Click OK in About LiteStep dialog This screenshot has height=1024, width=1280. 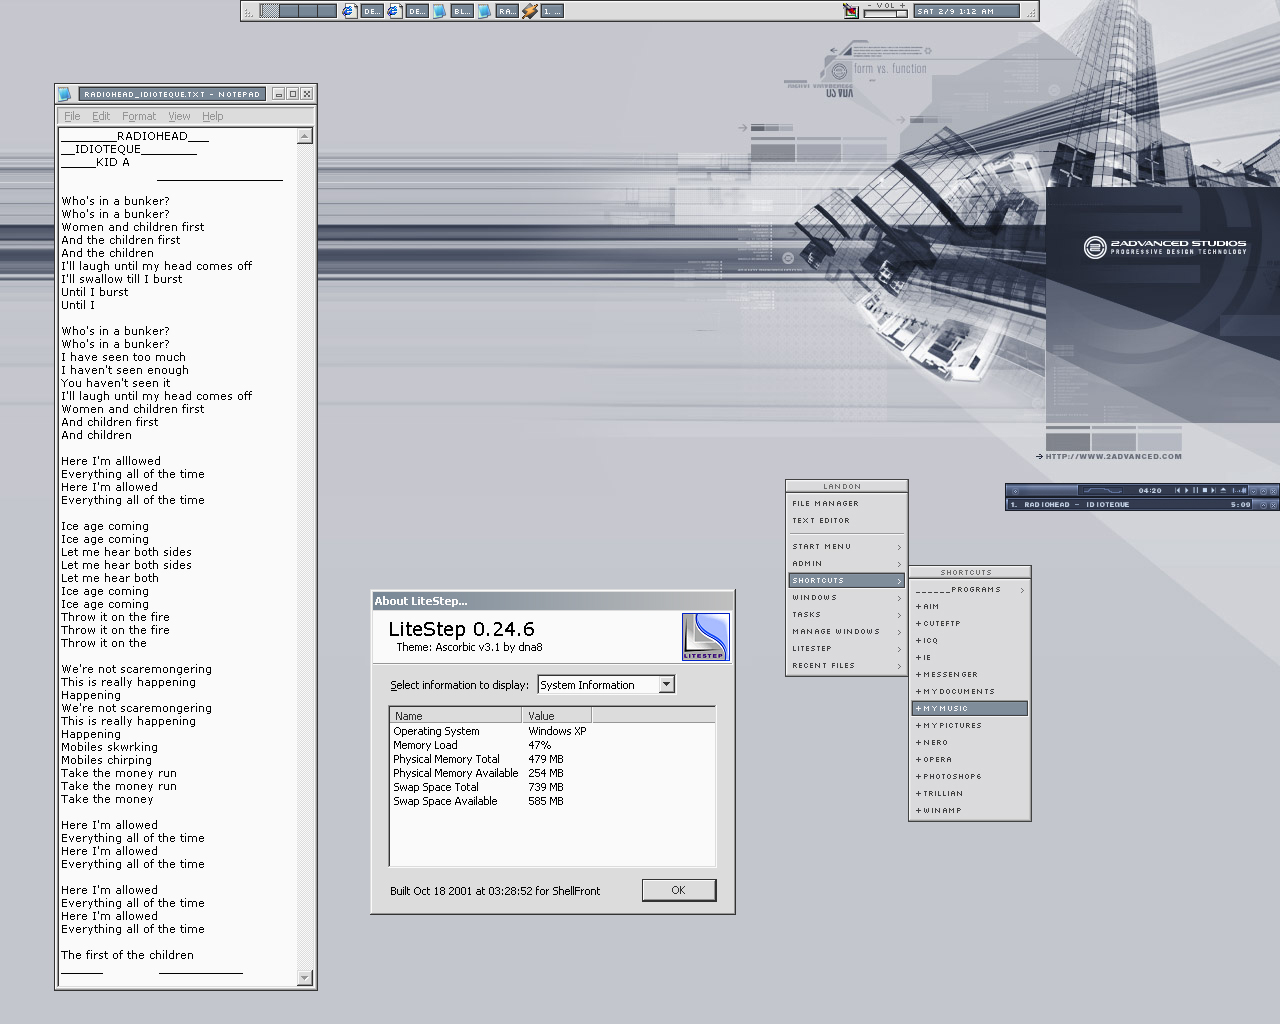coord(678,890)
